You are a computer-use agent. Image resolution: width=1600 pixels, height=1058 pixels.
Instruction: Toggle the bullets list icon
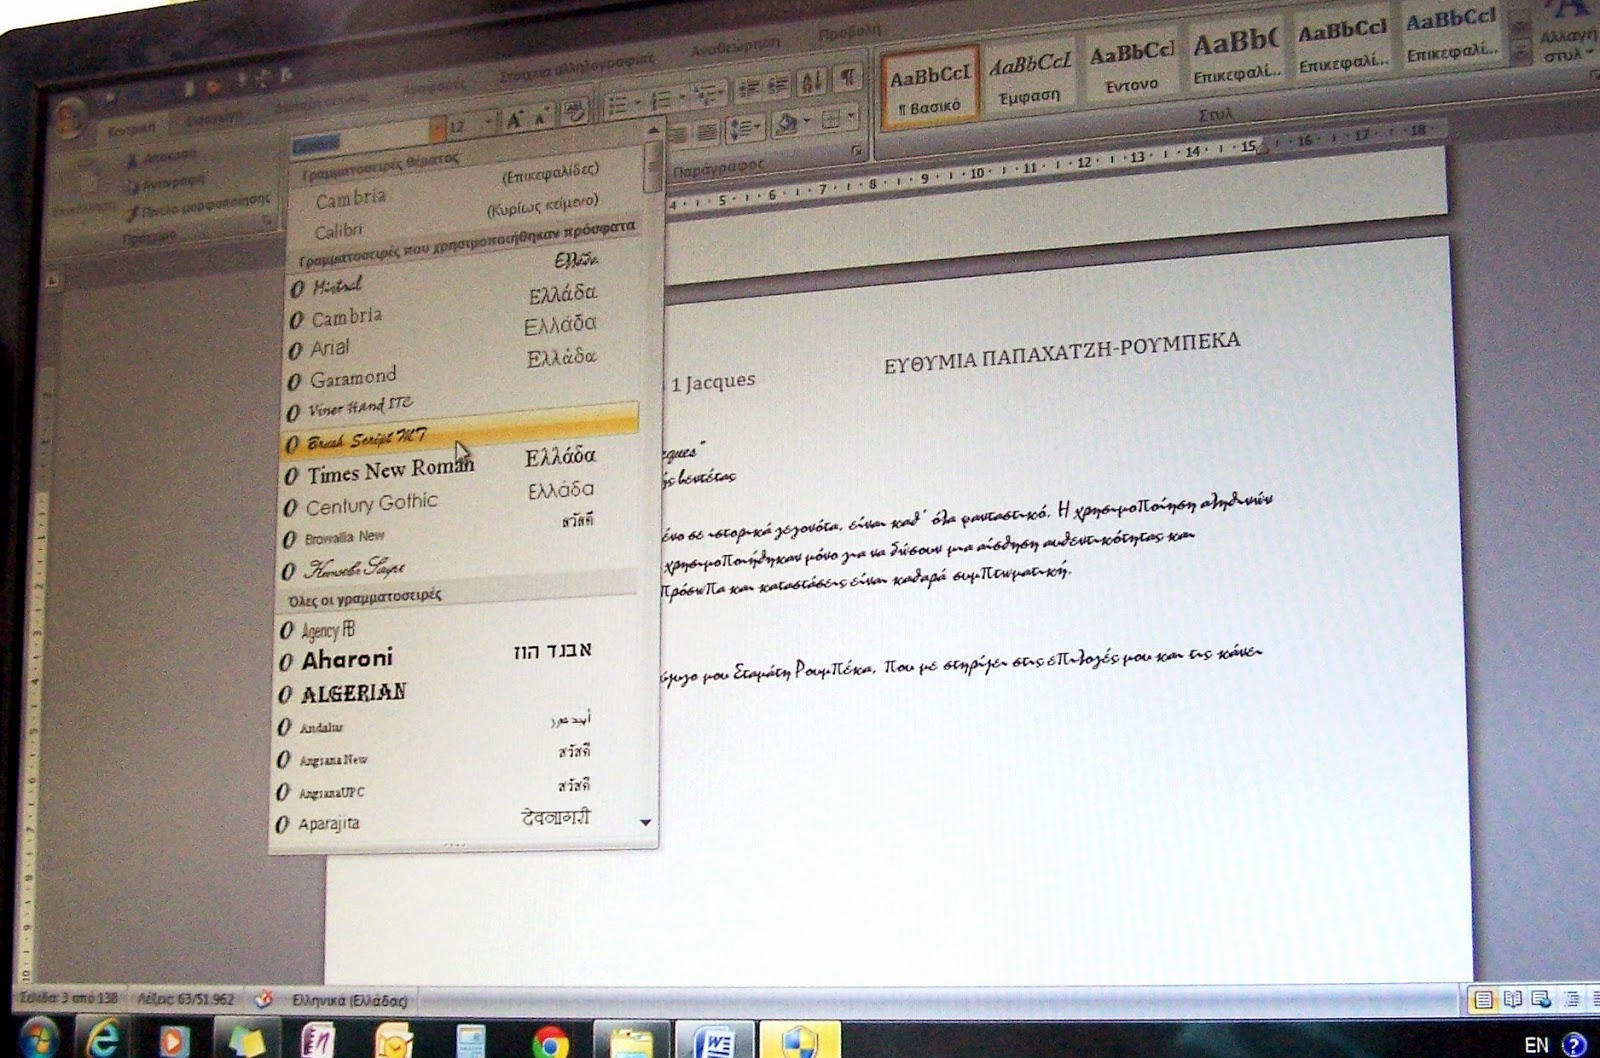click(618, 105)
